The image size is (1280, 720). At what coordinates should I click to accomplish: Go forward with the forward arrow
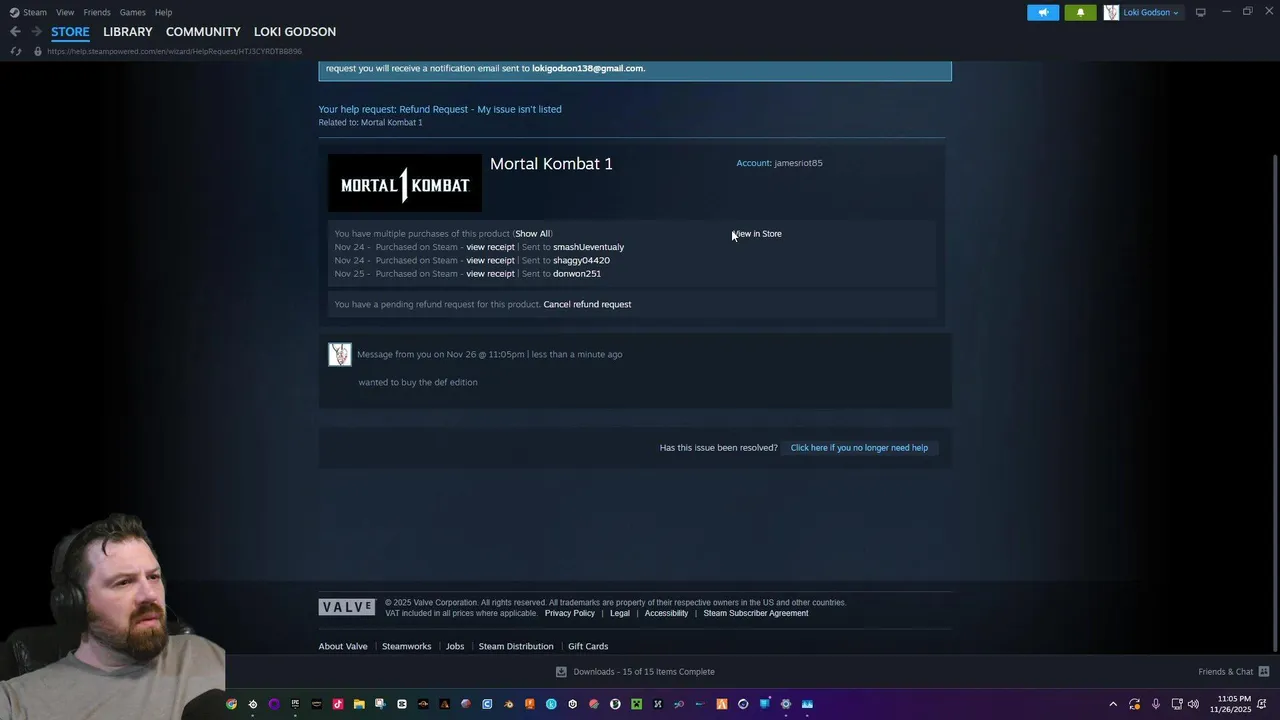click(x=36, y=31)
